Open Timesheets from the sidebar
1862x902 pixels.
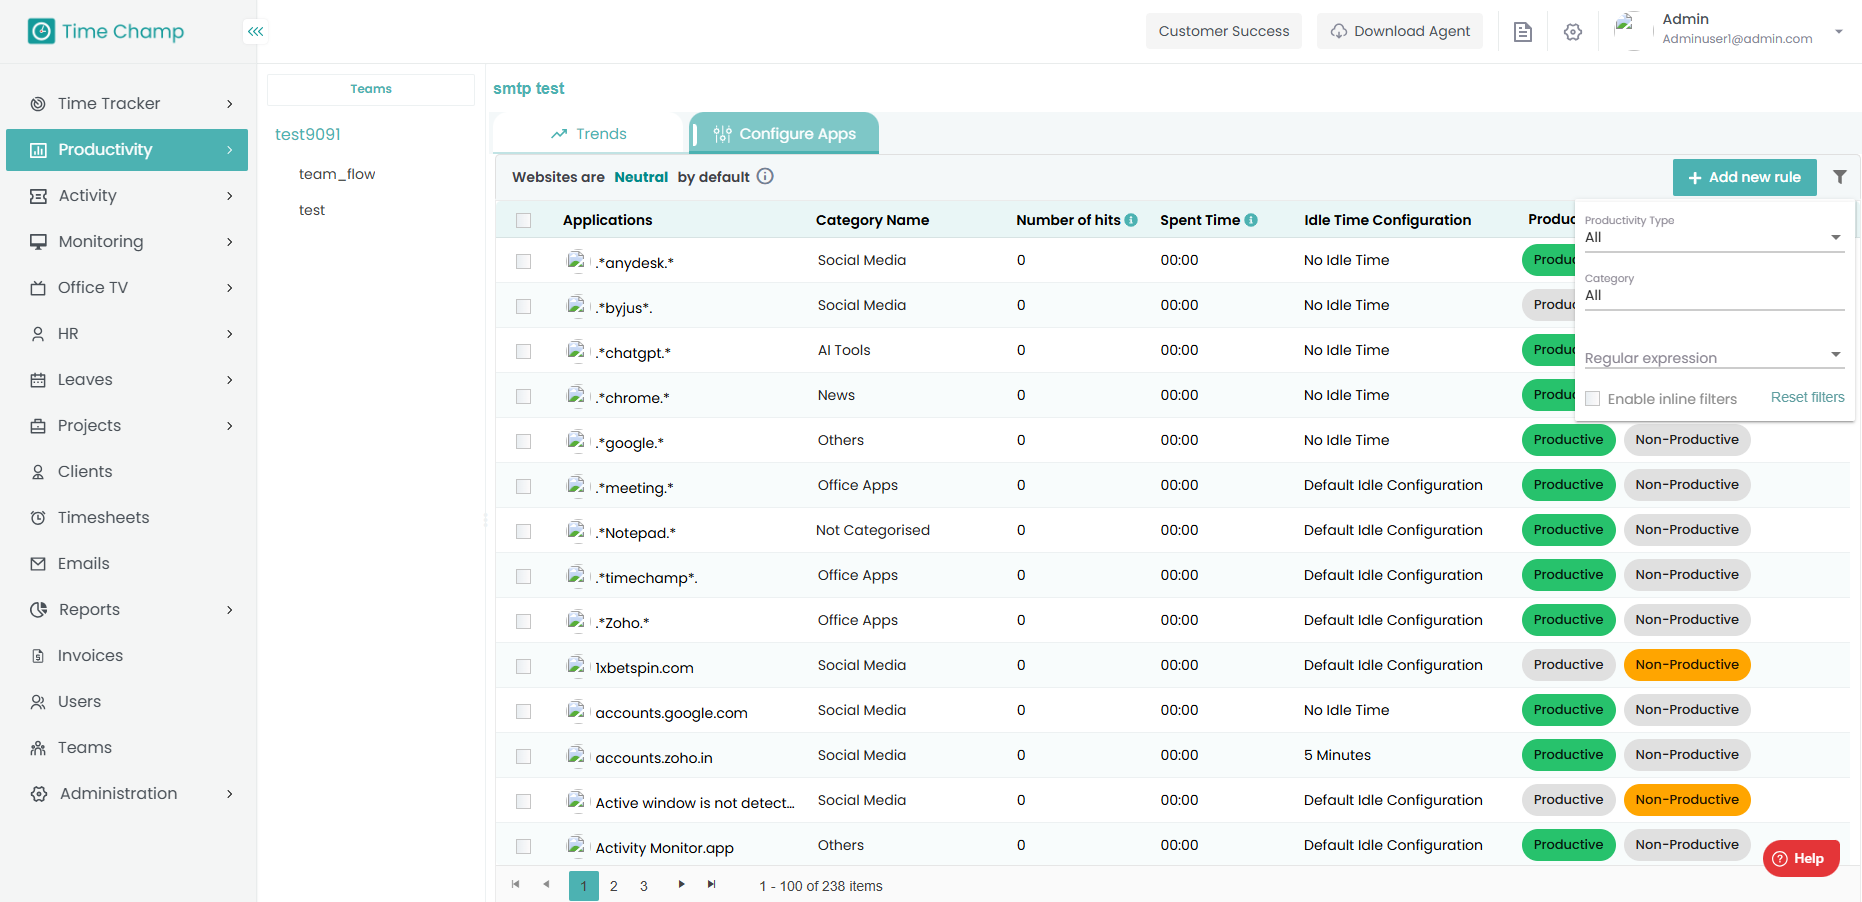[x=103, y=518]
